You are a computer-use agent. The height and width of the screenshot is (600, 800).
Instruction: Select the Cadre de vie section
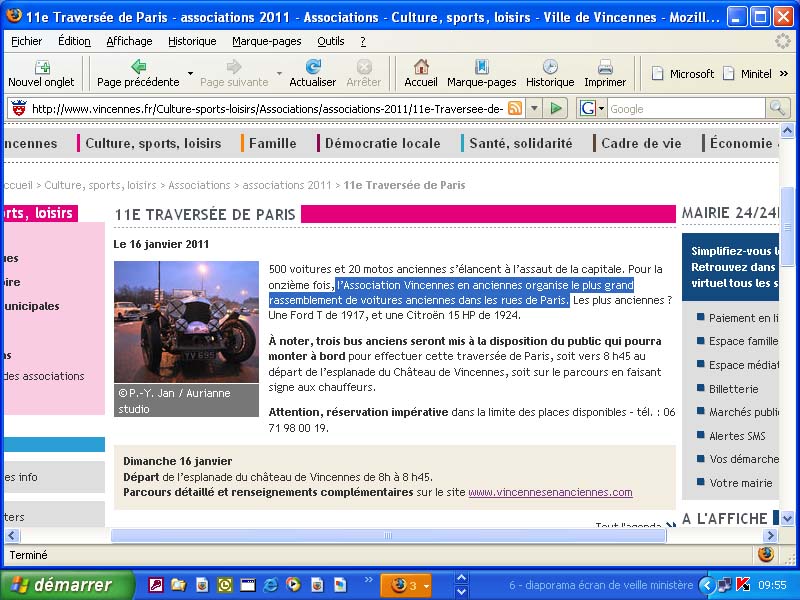[641, 143]
